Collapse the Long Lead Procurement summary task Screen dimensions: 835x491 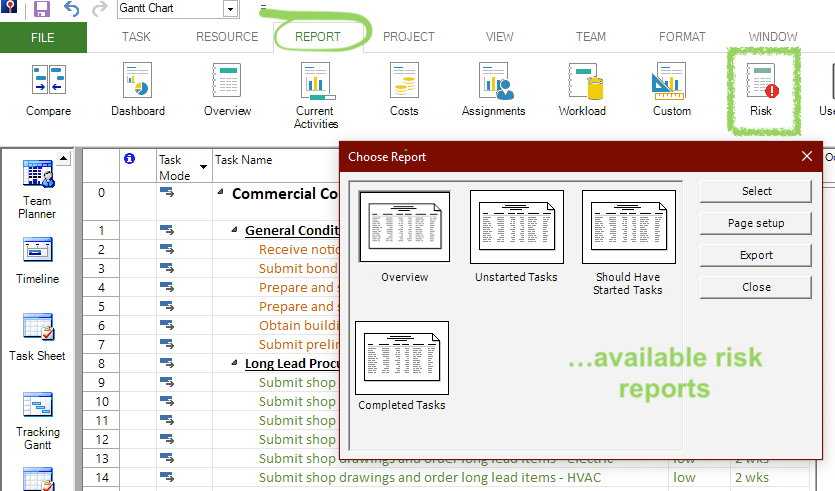click(234, 363)
